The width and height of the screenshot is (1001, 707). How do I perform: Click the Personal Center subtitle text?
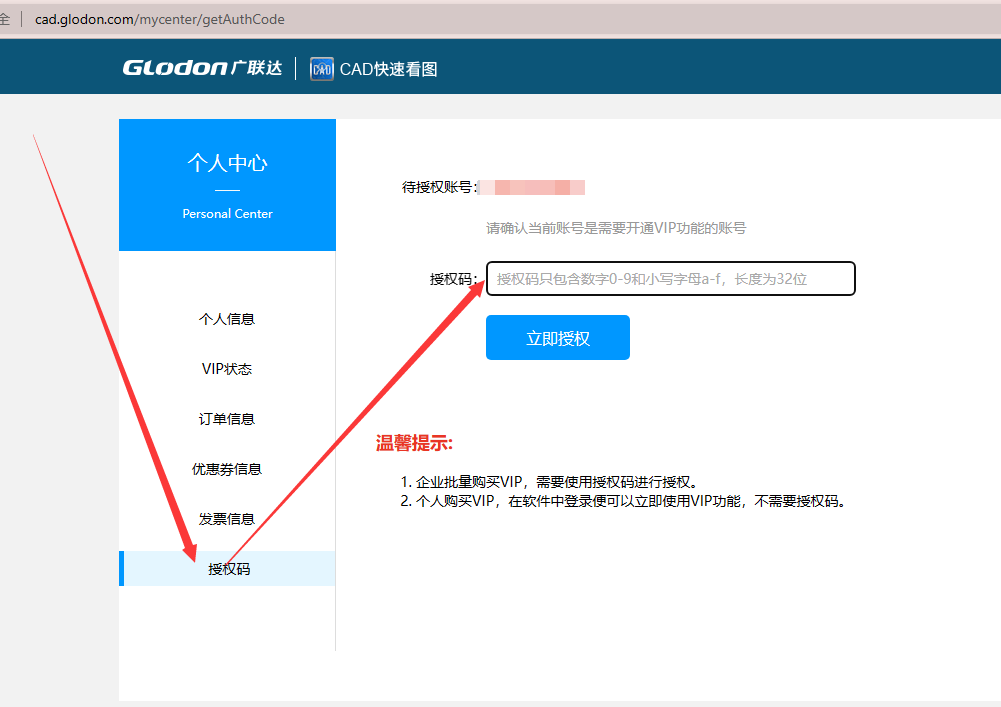point(227,214)
